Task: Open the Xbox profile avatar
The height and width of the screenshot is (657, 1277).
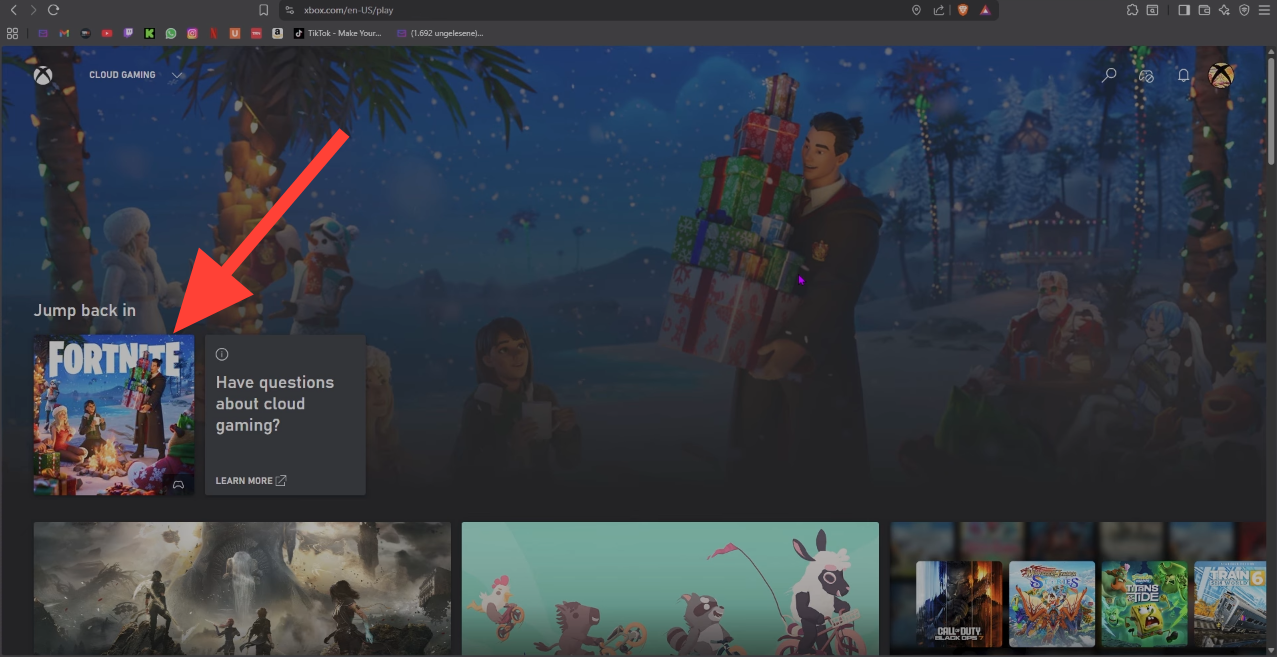Action: pyautogui.click(x=1220, y=75)
